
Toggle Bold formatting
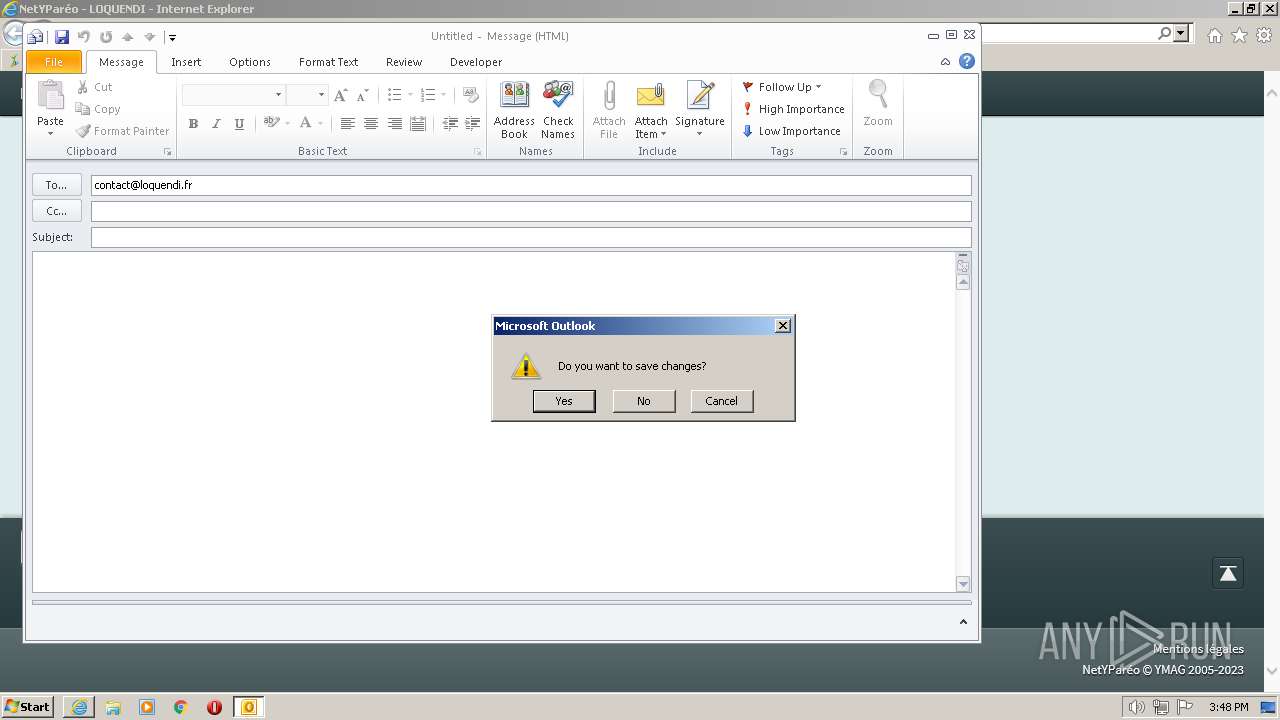(x=193, y=124)
